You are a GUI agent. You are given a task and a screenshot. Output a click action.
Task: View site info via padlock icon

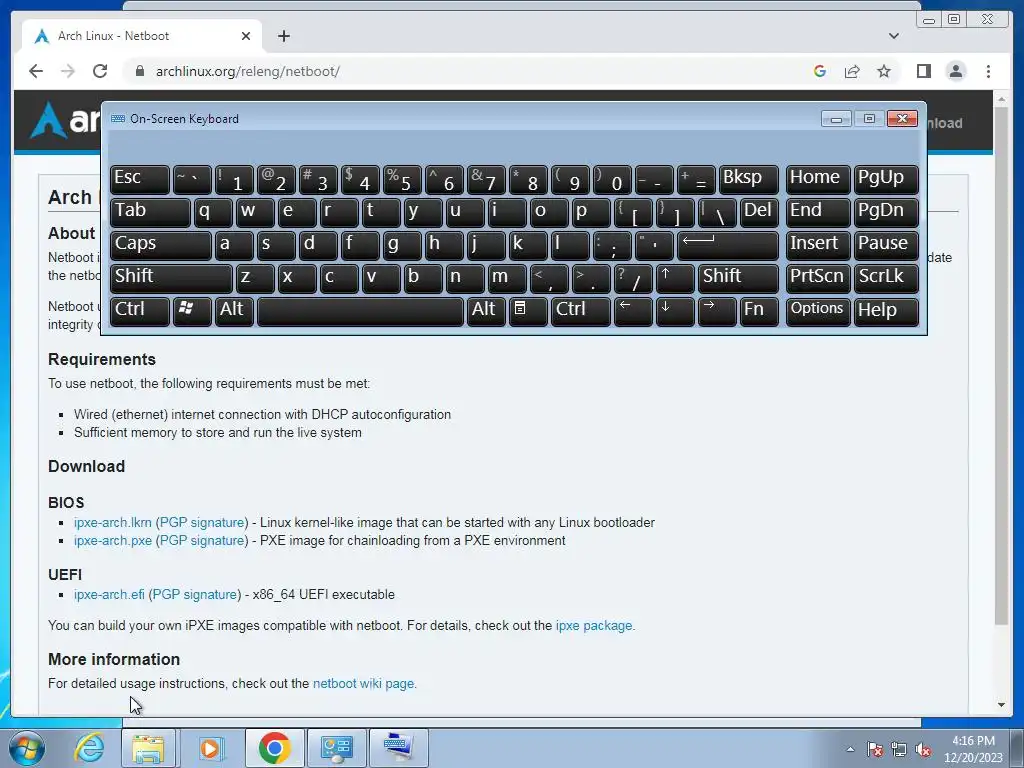click(139, 71)
